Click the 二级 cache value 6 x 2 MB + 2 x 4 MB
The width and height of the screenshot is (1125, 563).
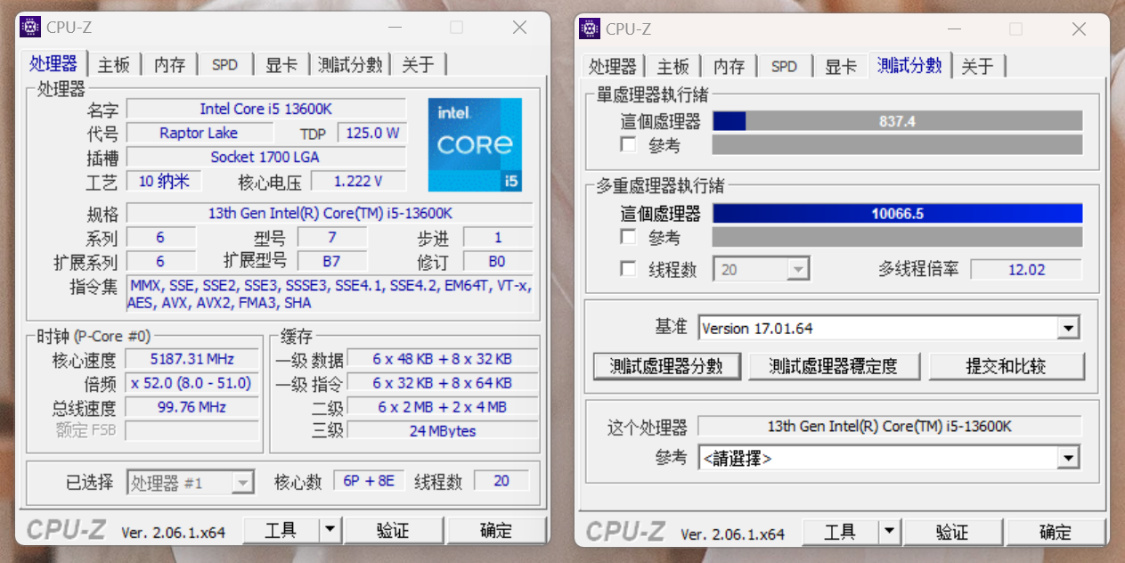442,407
